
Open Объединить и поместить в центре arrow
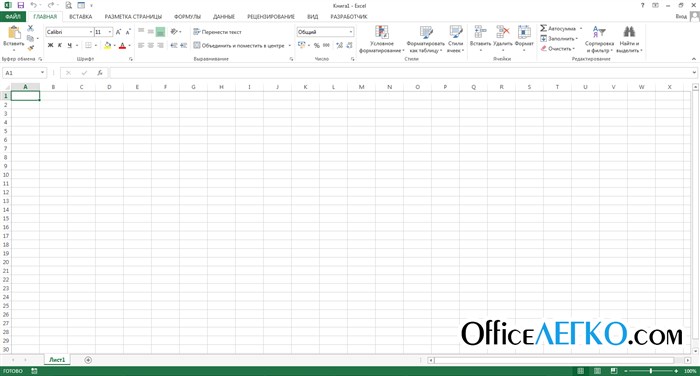[x=290, y=45]
